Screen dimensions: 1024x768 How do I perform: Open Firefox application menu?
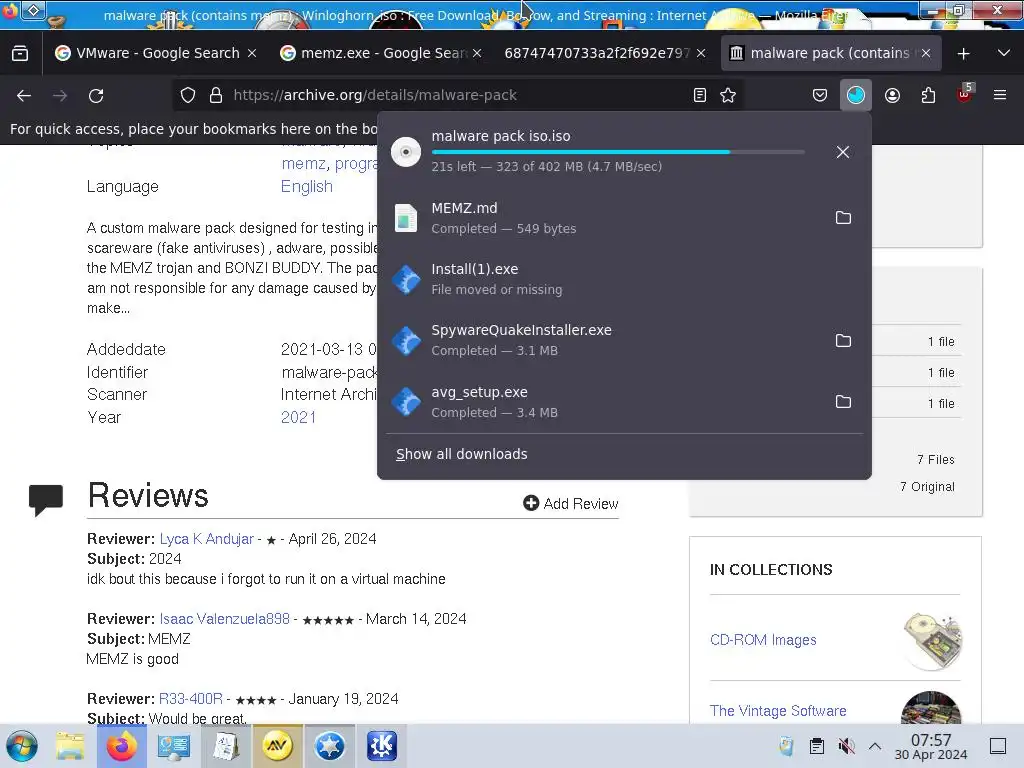tap(1000, 95)
